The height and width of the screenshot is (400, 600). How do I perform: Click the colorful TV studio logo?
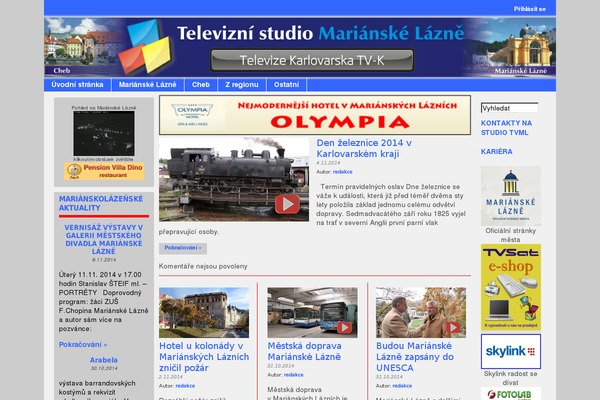[145, 47]
